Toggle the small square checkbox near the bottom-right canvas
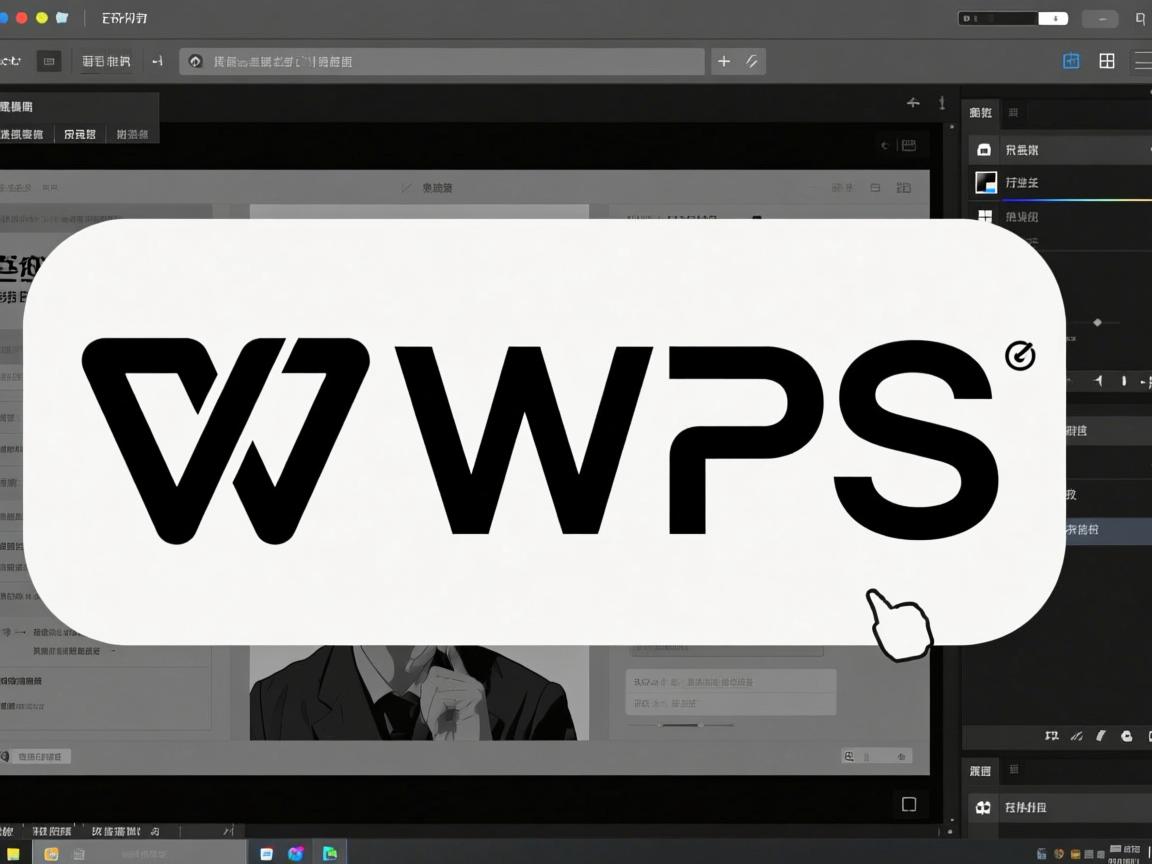The image size is (1152, 864). coord(909,803)
